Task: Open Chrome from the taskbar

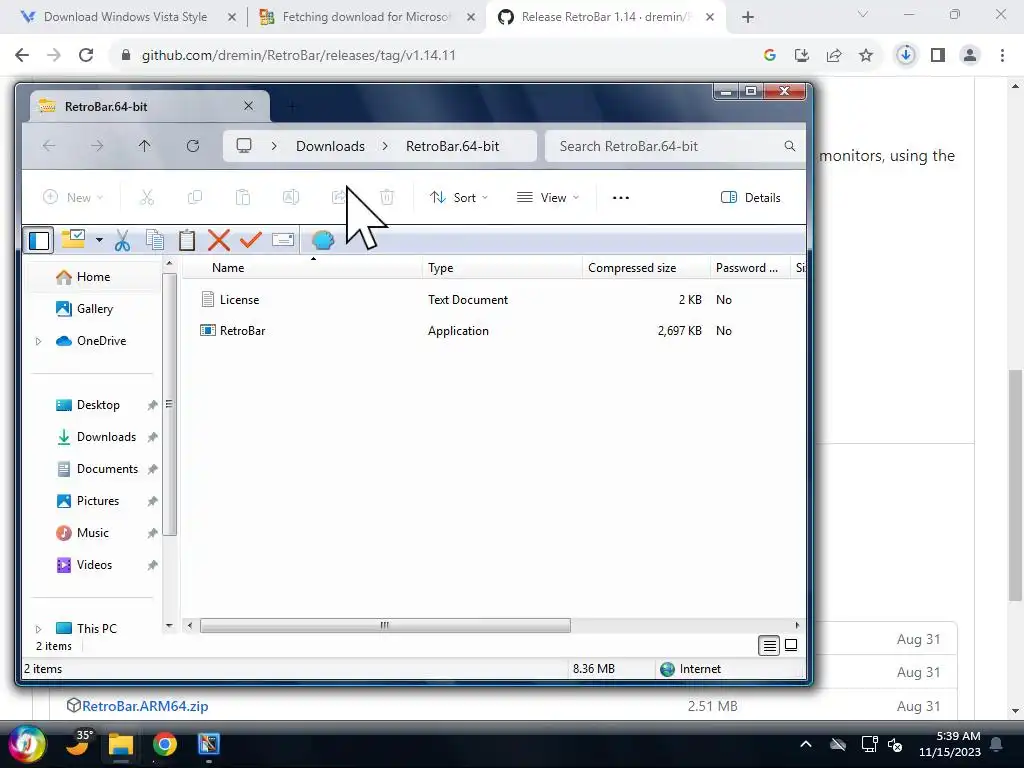Action: [165, 744]
